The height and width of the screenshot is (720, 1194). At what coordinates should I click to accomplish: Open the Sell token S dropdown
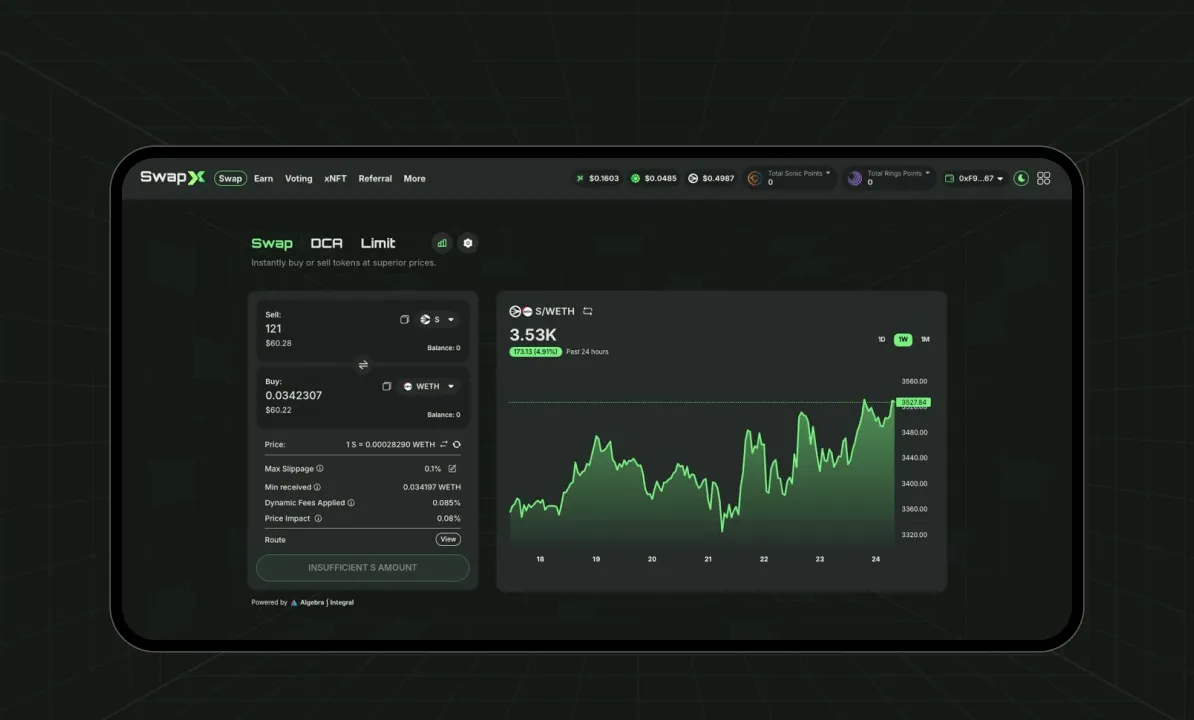click(x=437, y=320)
